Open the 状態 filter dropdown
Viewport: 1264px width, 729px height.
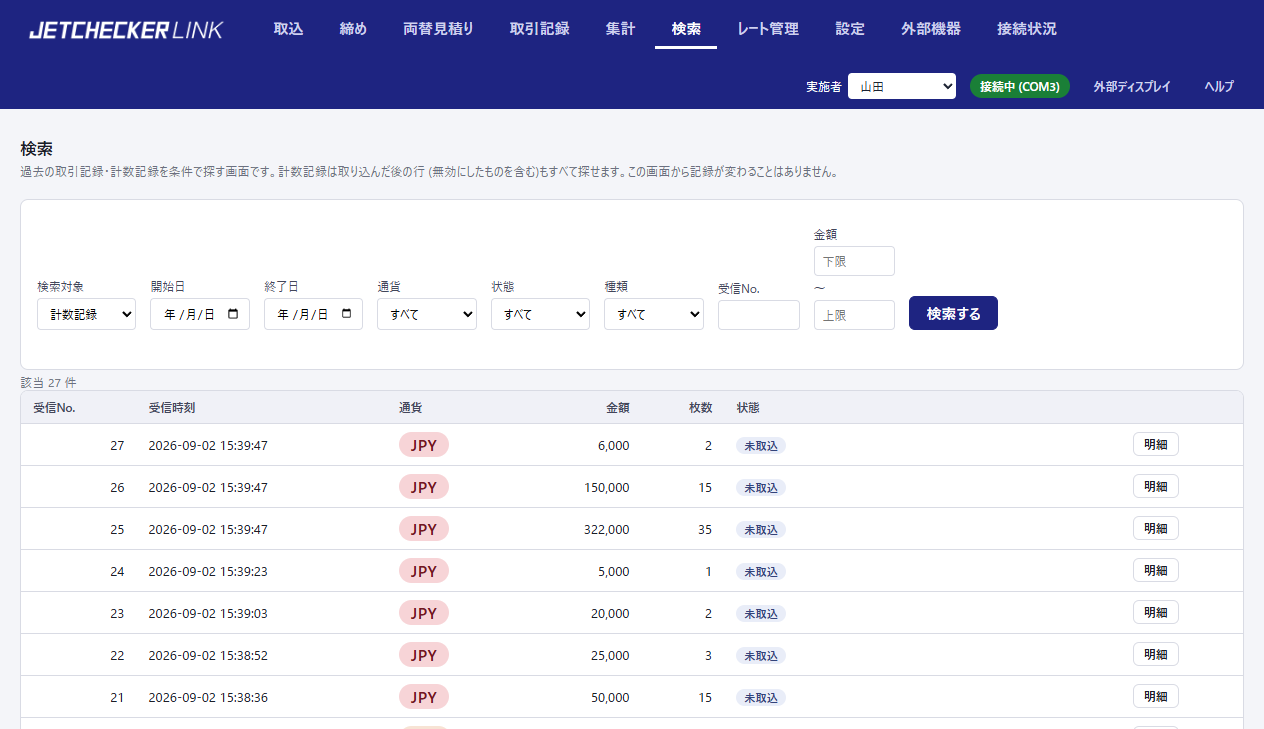pyautogui.click(x=540, y=314)
